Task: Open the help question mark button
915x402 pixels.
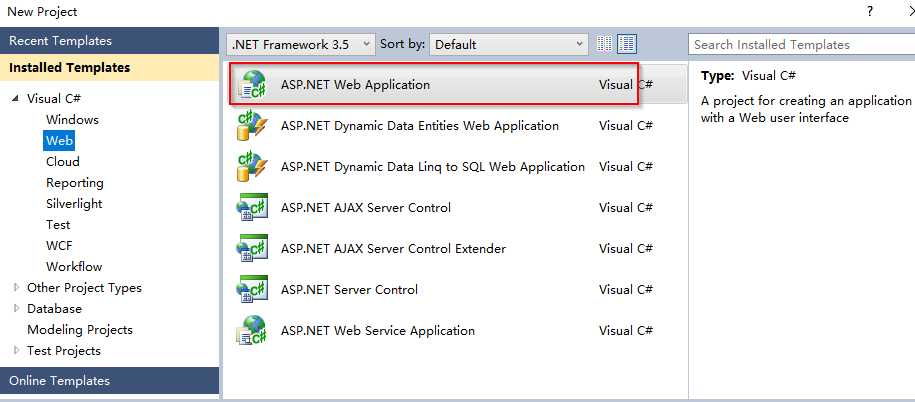Action: click(870, 11)
